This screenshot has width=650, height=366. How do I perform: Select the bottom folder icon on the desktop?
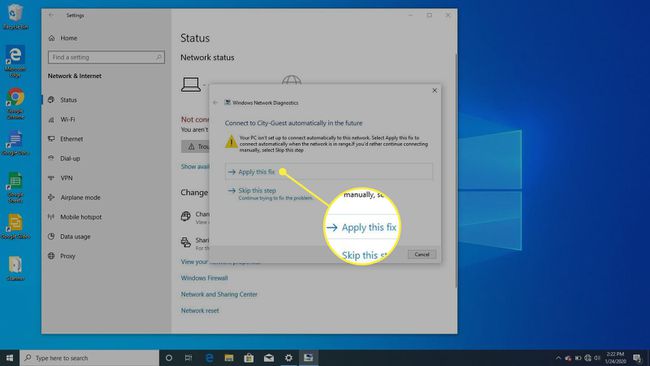click(x=15, y=269)
